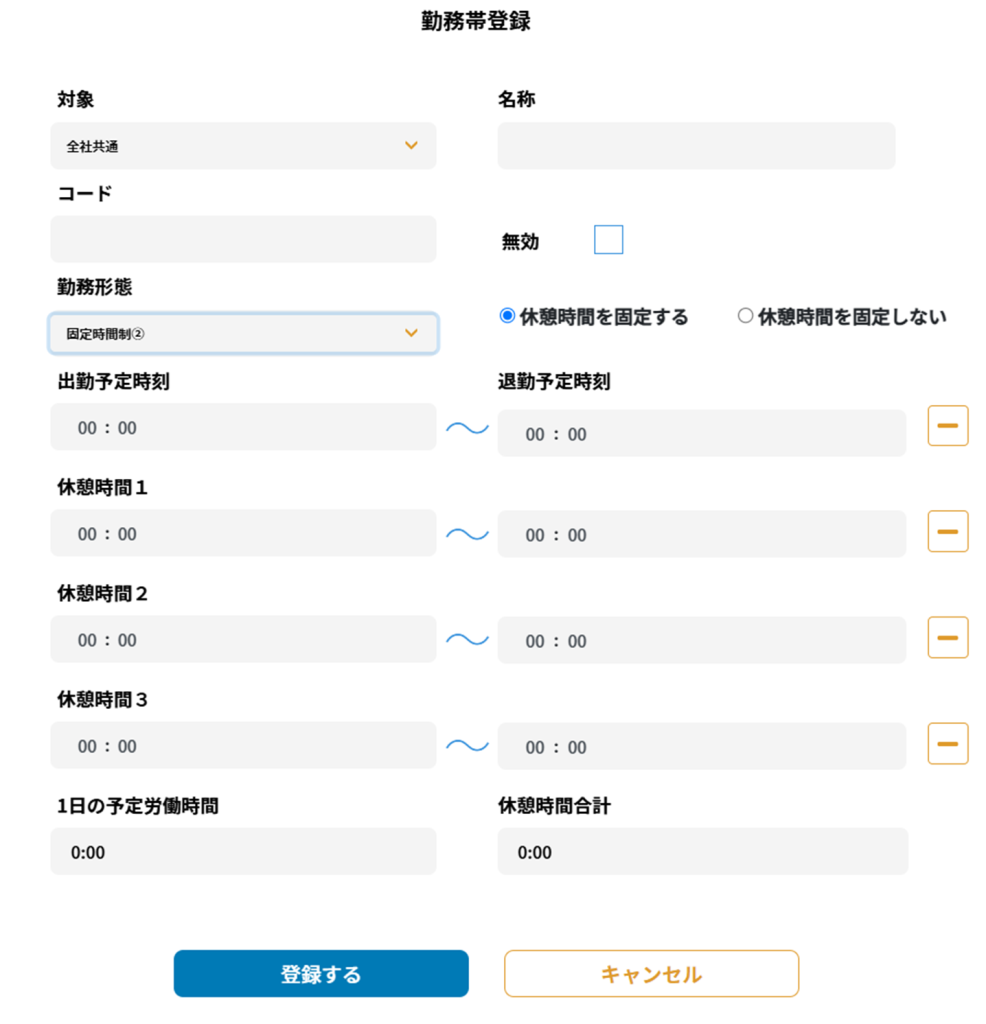Select 休憩時間を固定しない radio option
Screen dimensions: 986x1024
(745, 316)
